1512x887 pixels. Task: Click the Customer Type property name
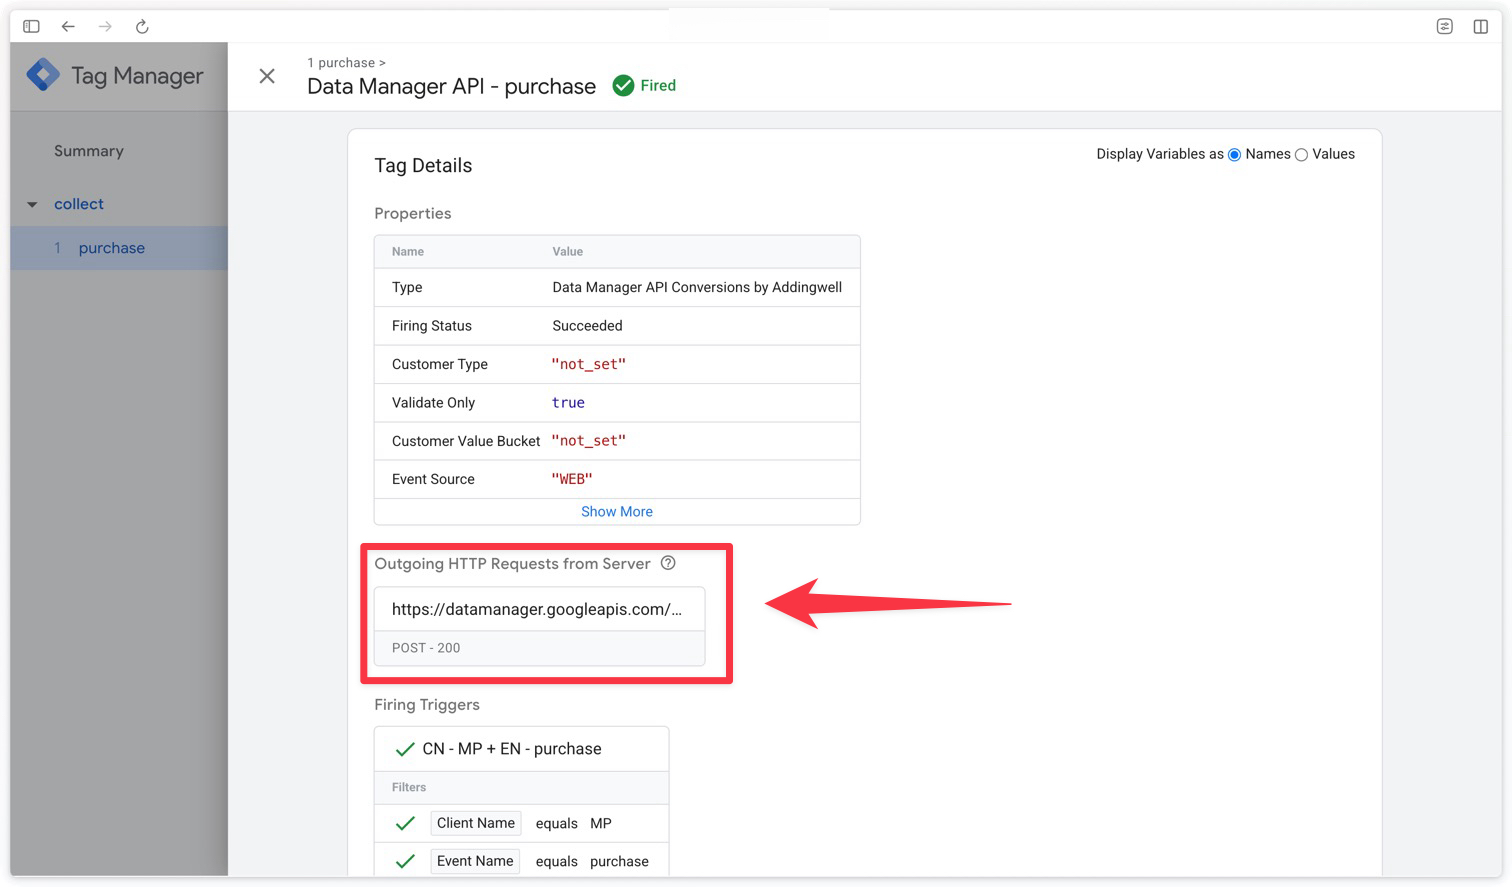[440, 364]
